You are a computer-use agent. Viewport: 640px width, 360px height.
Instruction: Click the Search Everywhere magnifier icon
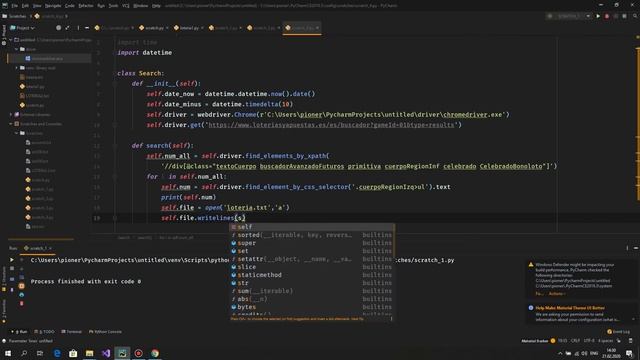[635, 16]
